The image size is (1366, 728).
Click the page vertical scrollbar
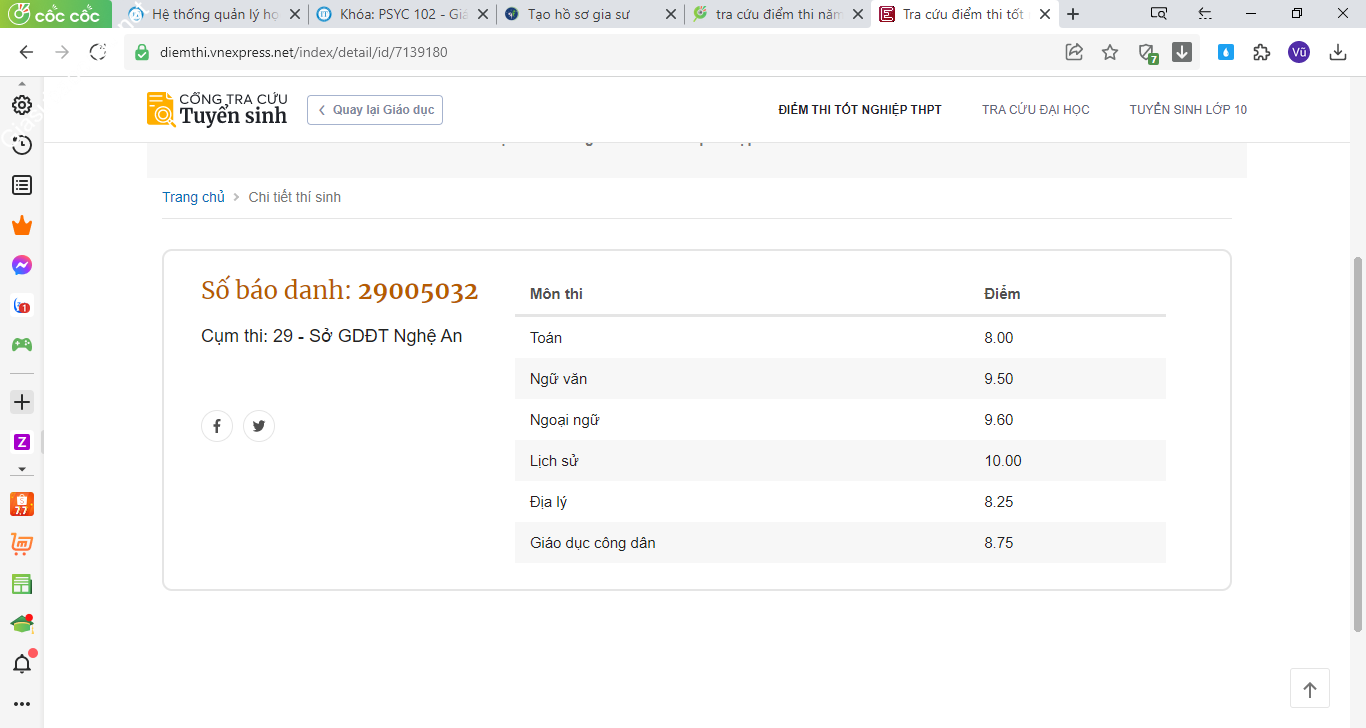(1358, 444)
